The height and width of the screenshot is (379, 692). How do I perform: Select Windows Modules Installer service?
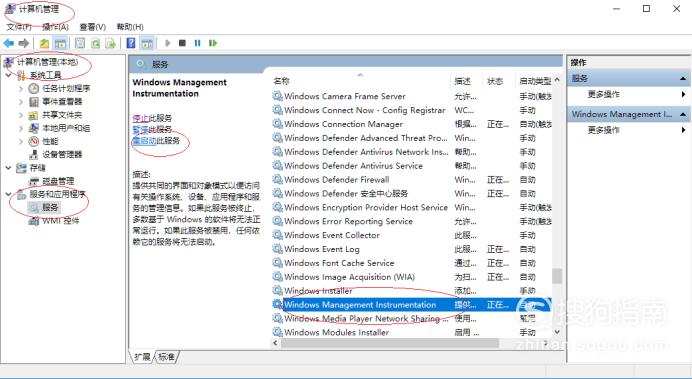[x=336, y=332]
